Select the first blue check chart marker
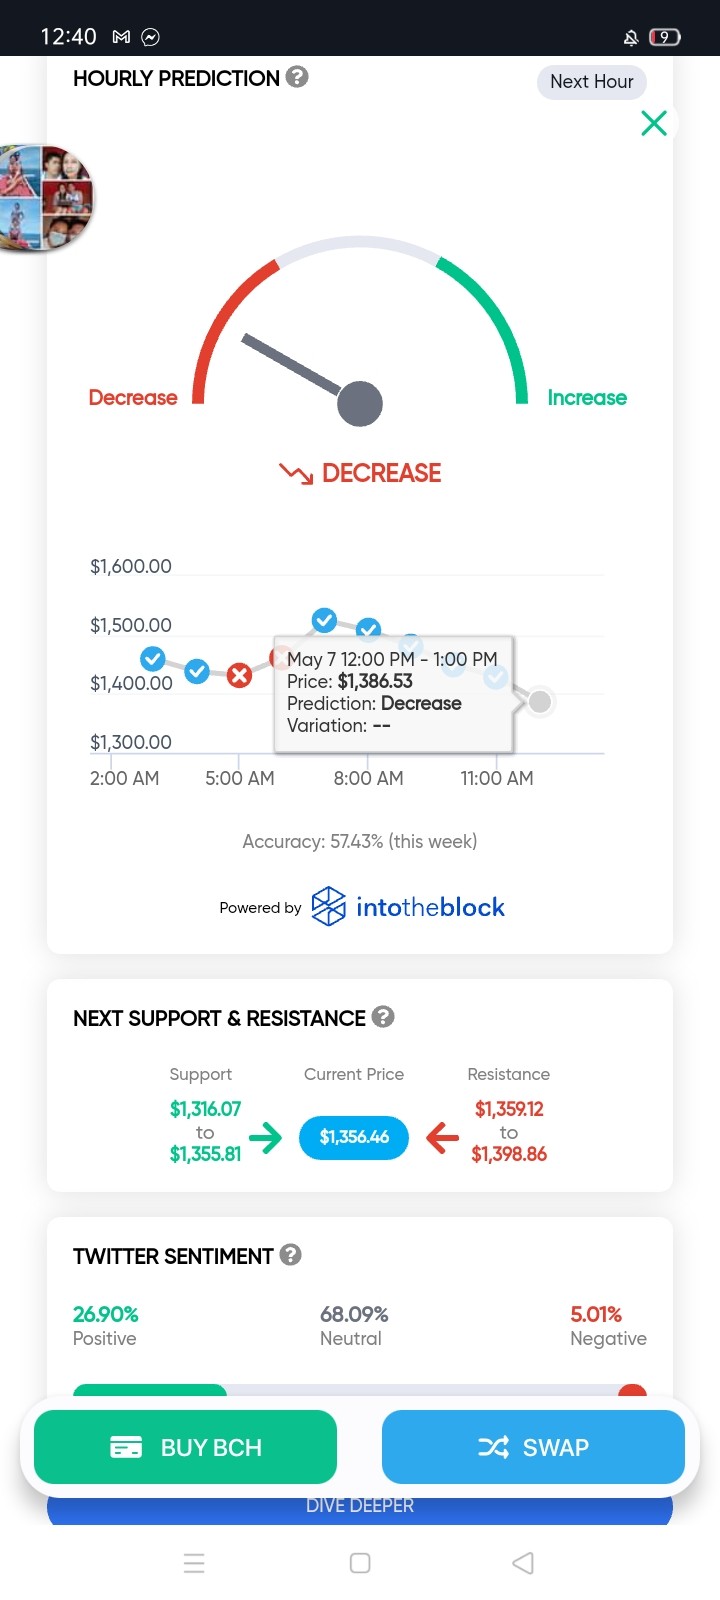 coord(153,659)
